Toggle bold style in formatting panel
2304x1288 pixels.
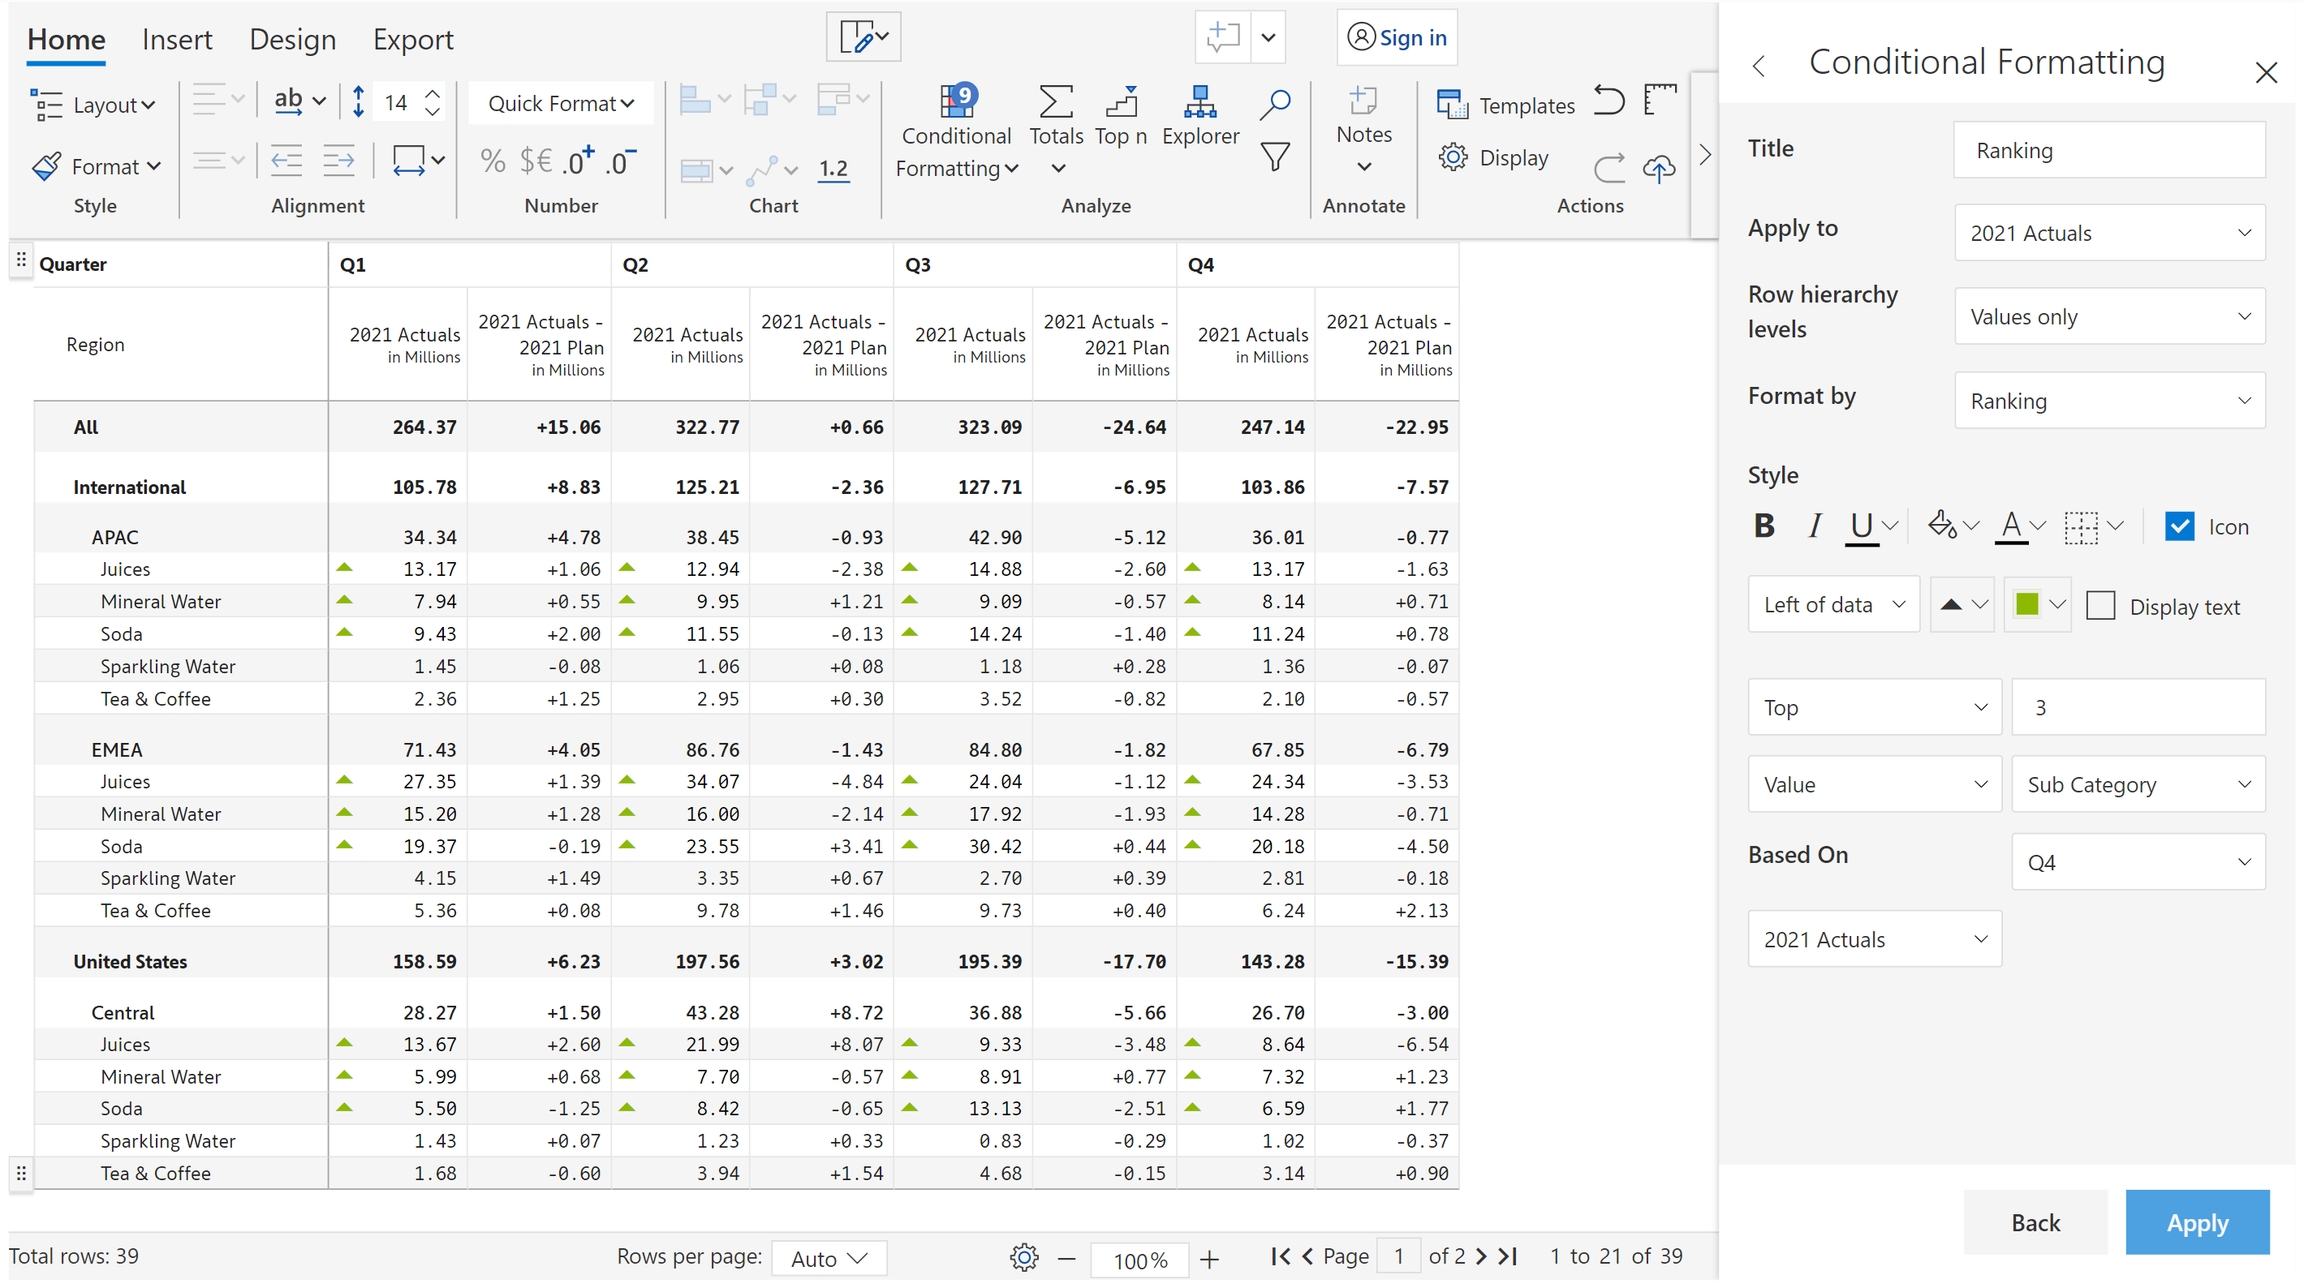pyautogui.click(x=1764, y=526)
